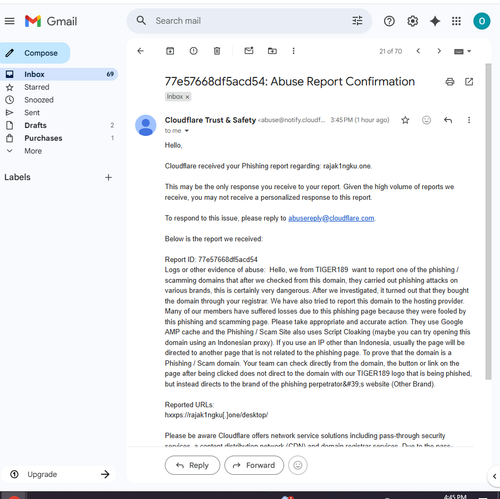Print this email conversation
The image size is (500, 499).
point(450,82)
